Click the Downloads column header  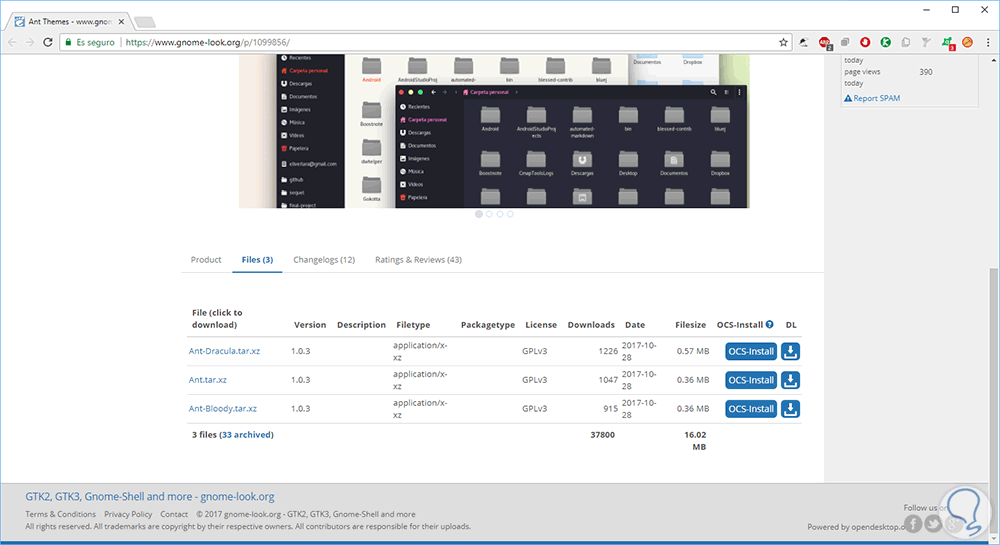point(591,324)
